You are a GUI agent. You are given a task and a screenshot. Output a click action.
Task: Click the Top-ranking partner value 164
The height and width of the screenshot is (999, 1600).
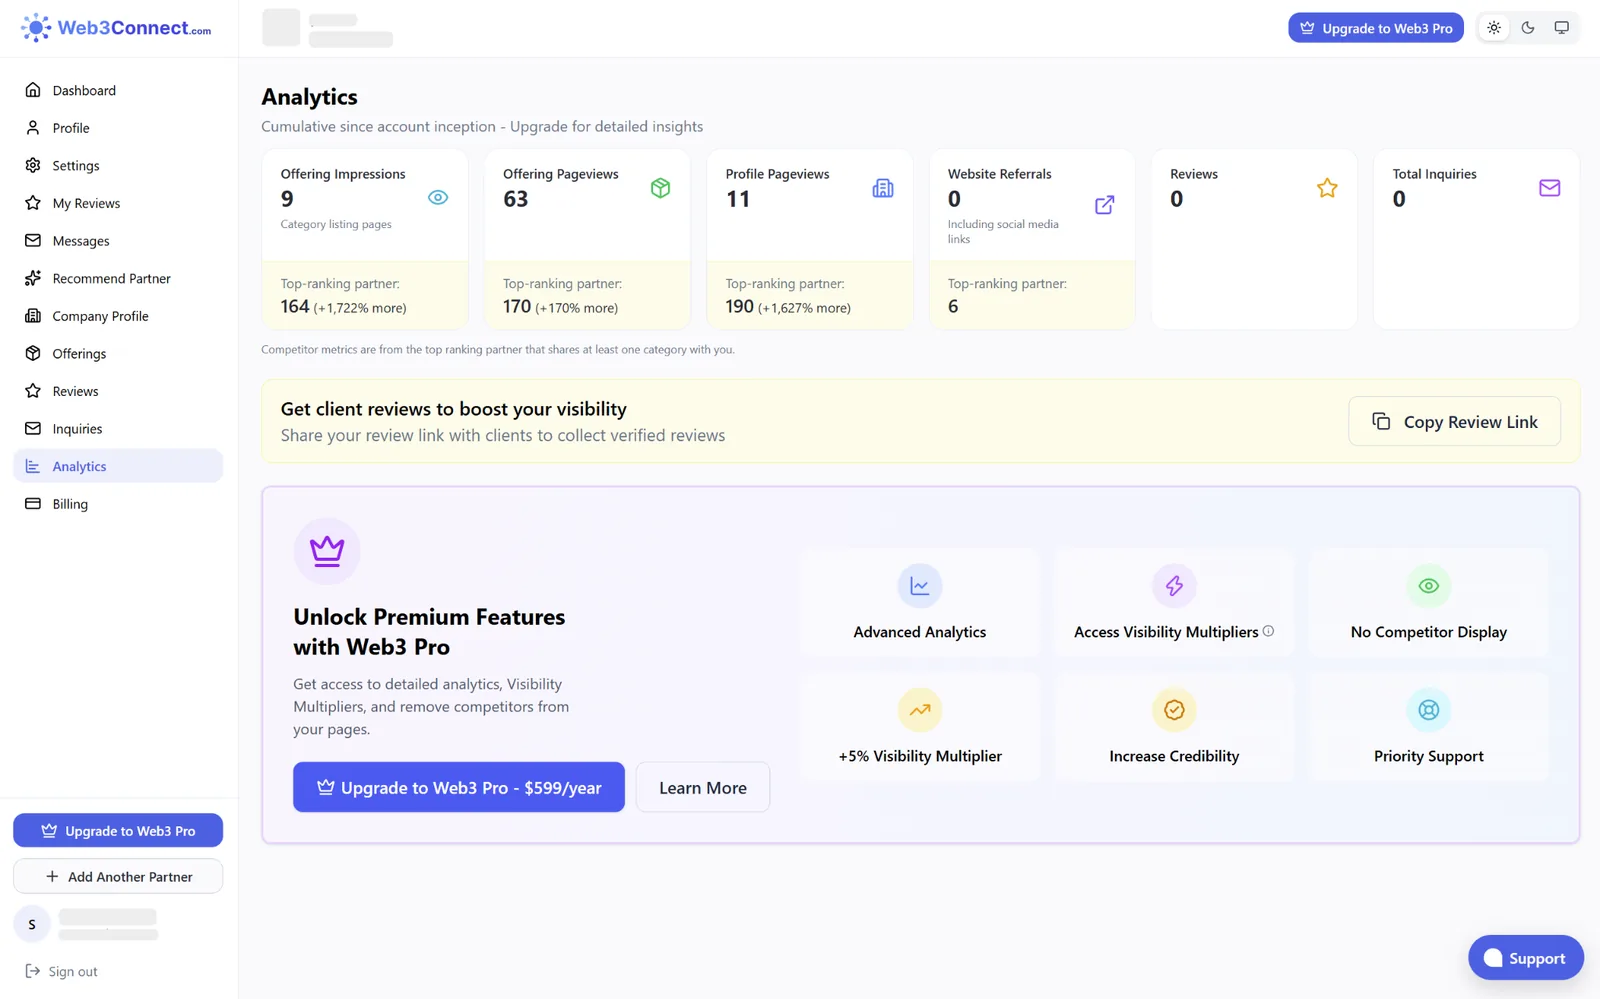295,306
